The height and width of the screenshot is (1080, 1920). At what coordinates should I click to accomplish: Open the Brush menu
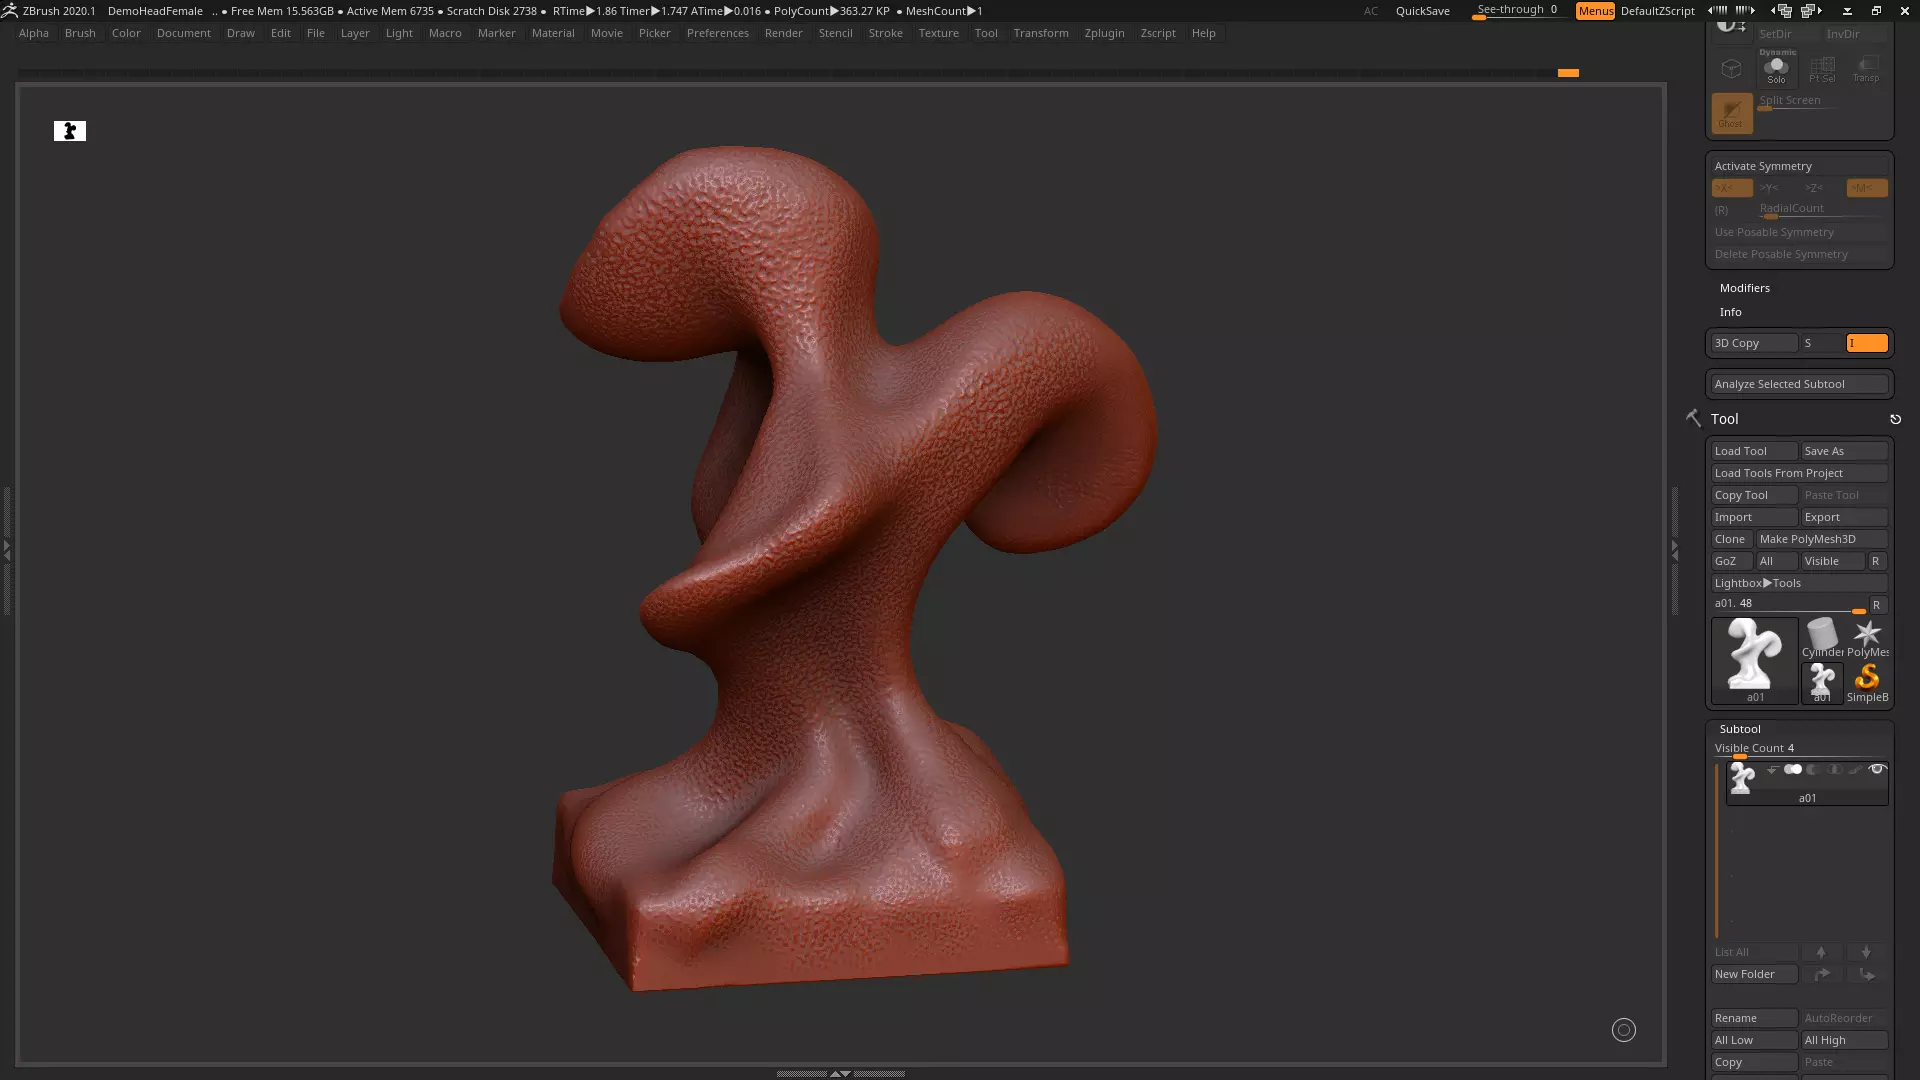coord(80,33)
